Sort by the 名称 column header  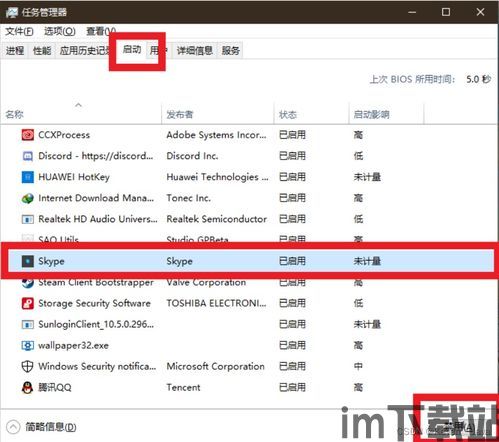point(81,115)
